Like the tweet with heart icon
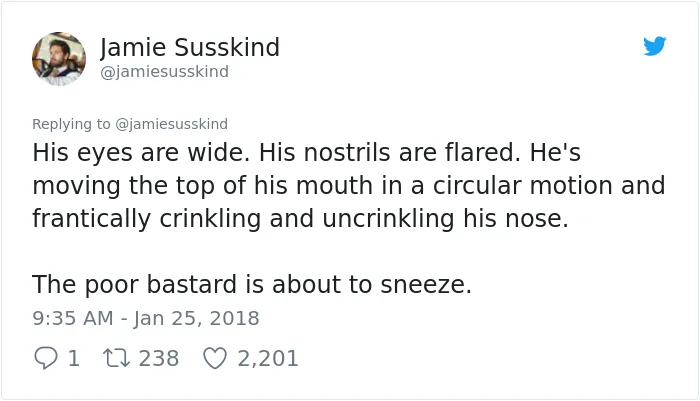This screenshot has height=401, width=700. [x=215, y=358]
